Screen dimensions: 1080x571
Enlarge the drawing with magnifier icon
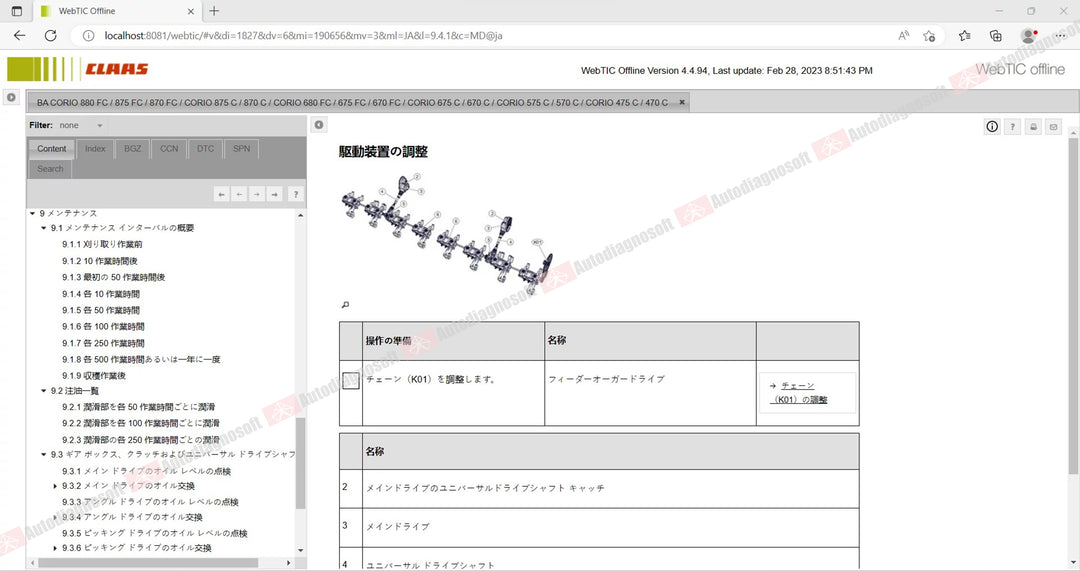click(345, 304)
